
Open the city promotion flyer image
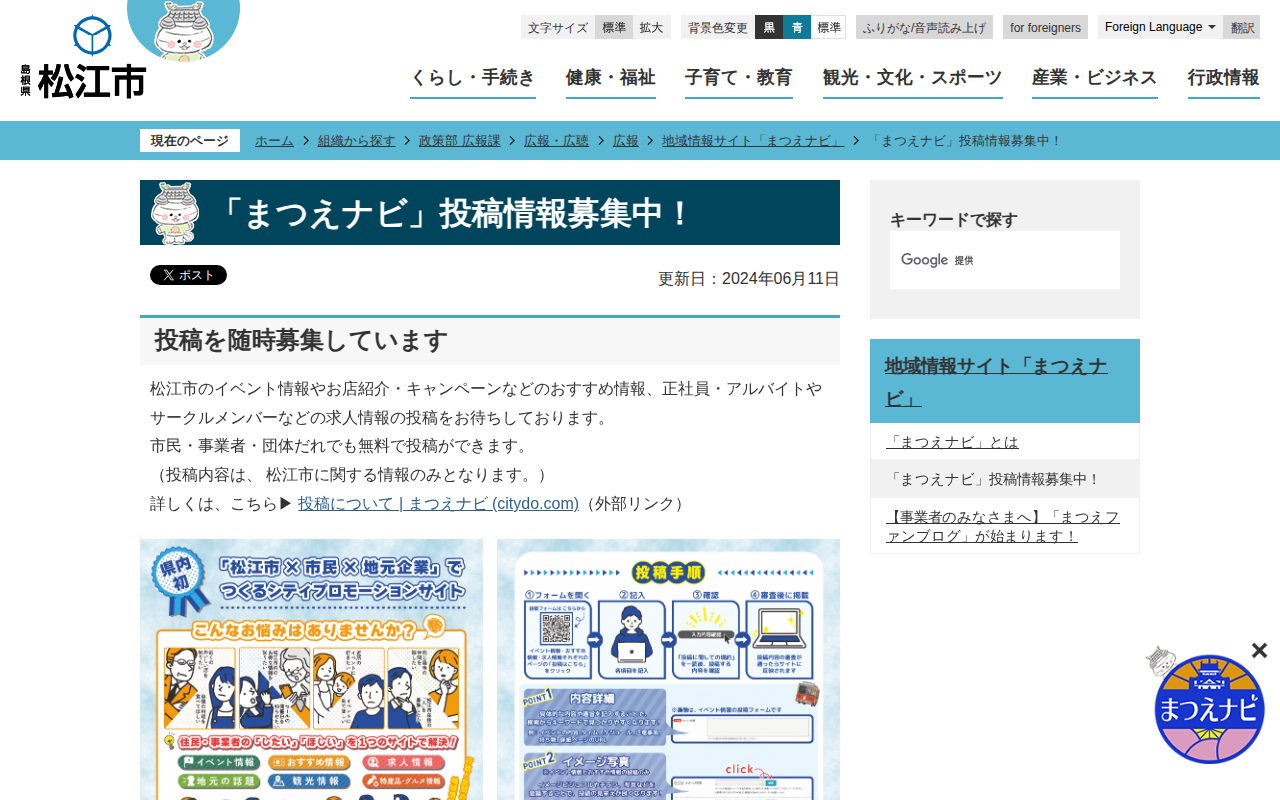311,670
